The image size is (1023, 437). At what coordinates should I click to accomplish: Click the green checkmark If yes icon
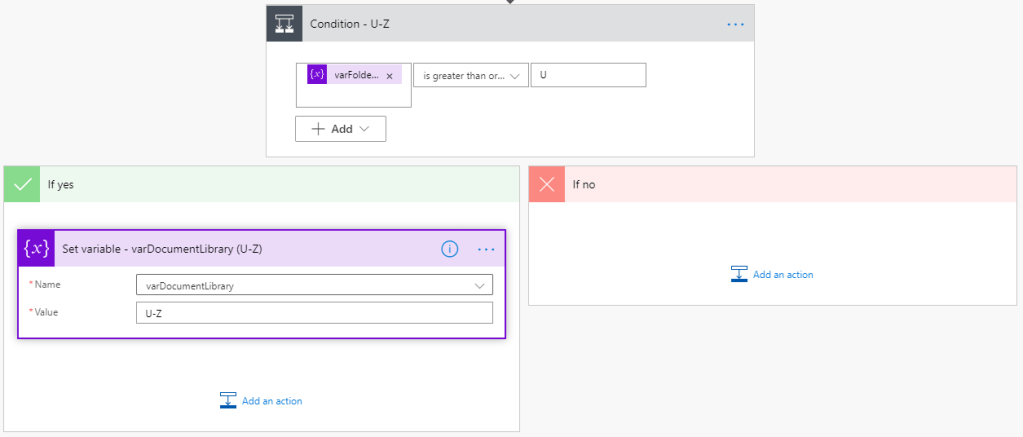(x=21, y=184)
